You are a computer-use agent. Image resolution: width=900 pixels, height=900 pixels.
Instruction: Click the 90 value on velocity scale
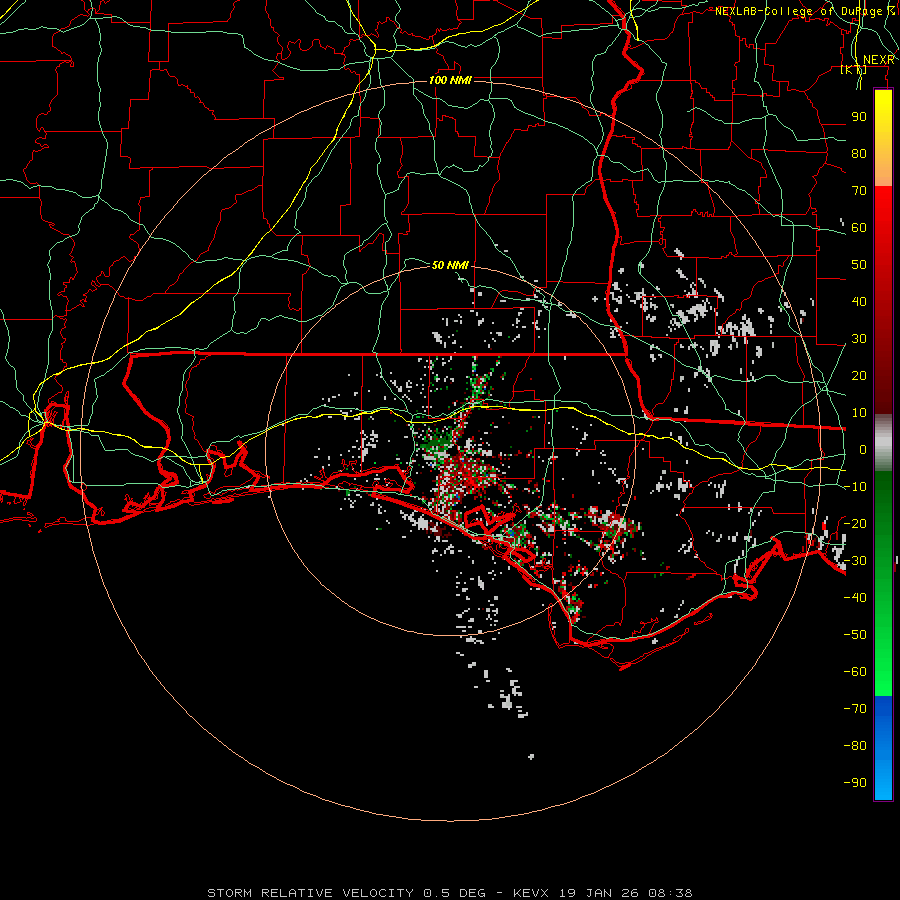(x=859, y=117)
